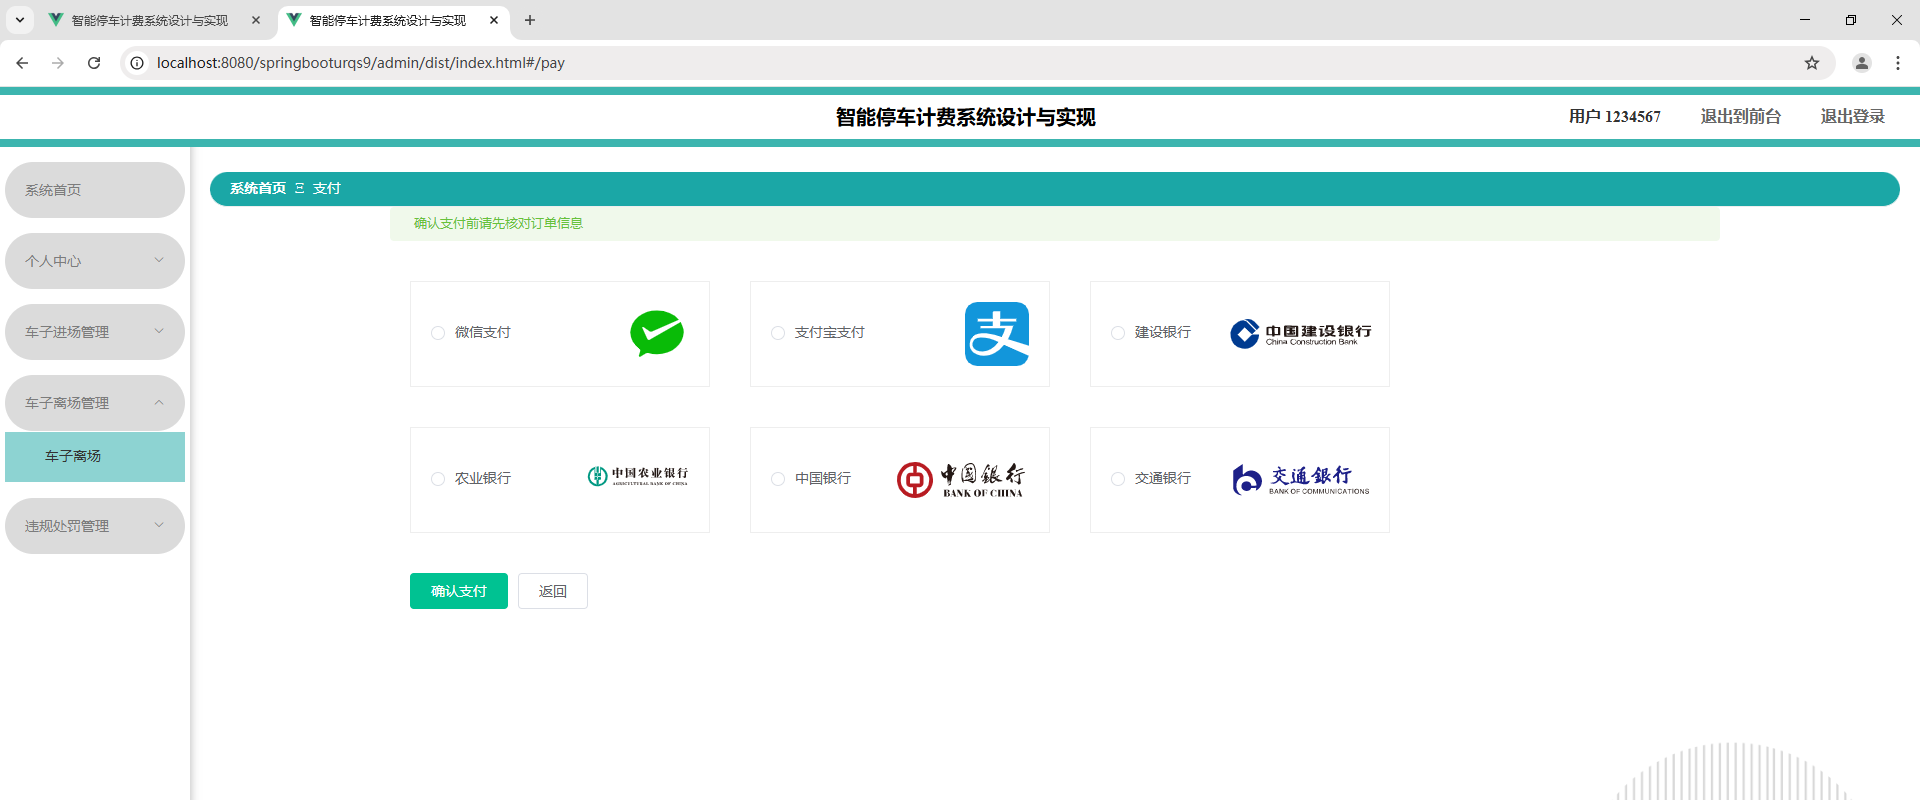Click the 返回 button
The image size is (1920, 800).
(553, 591)
